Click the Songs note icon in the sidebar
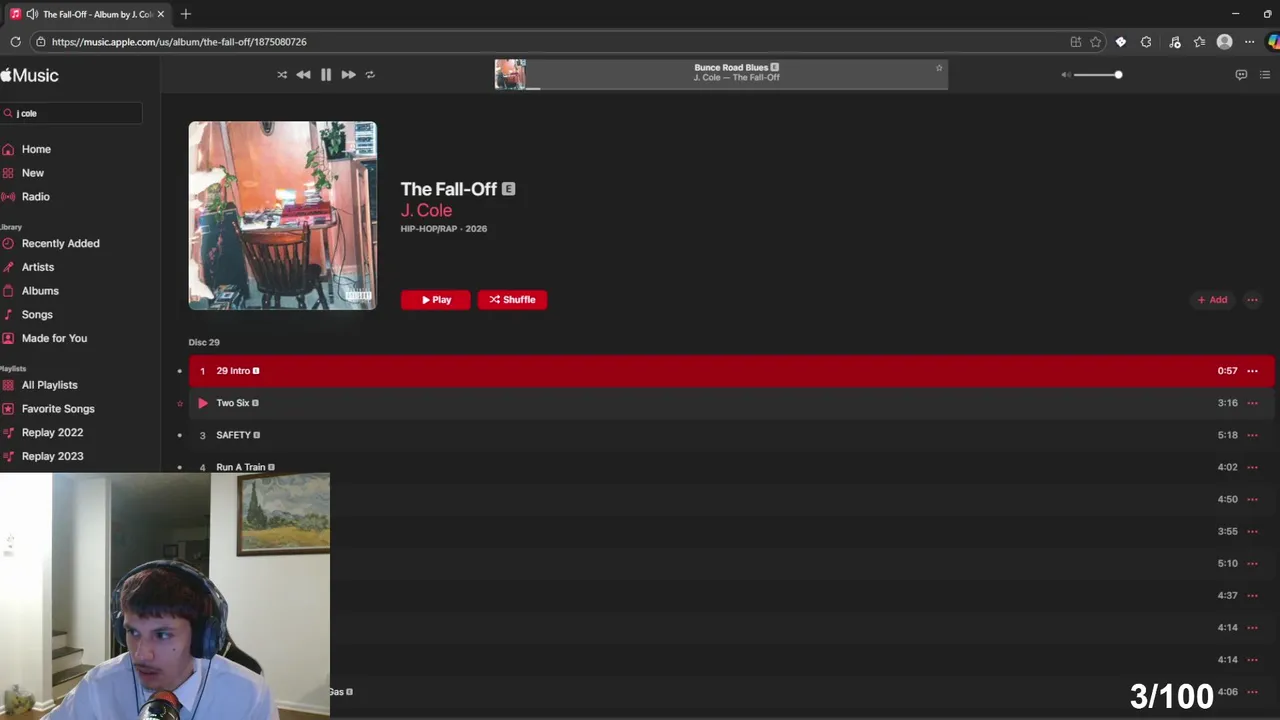 pos(8,315)
